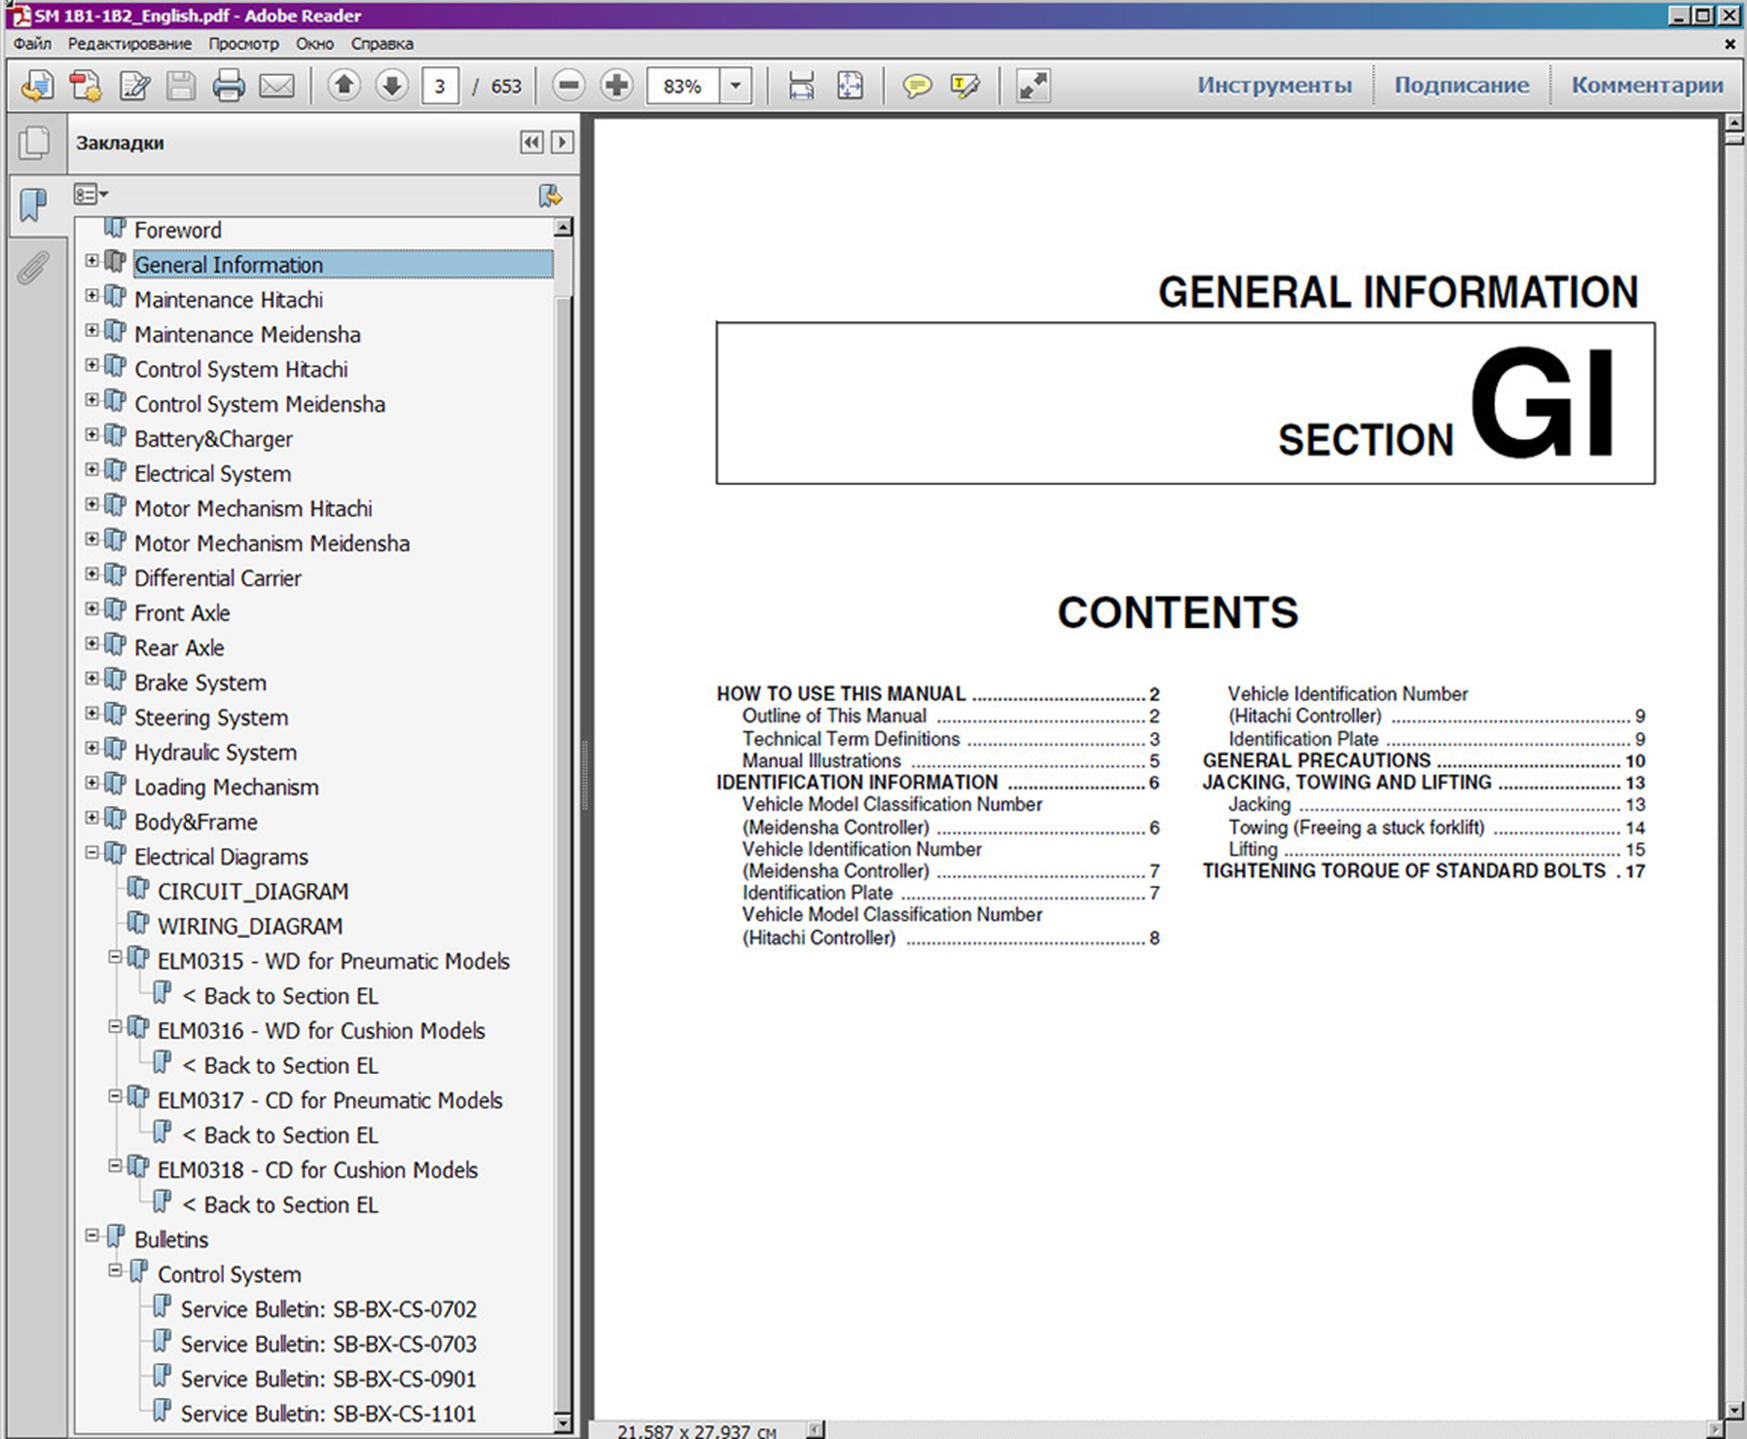Add a sticky note comment
Image resolution: width=1747 pixels, height=1439 pixels.
(x=916, y=86)
